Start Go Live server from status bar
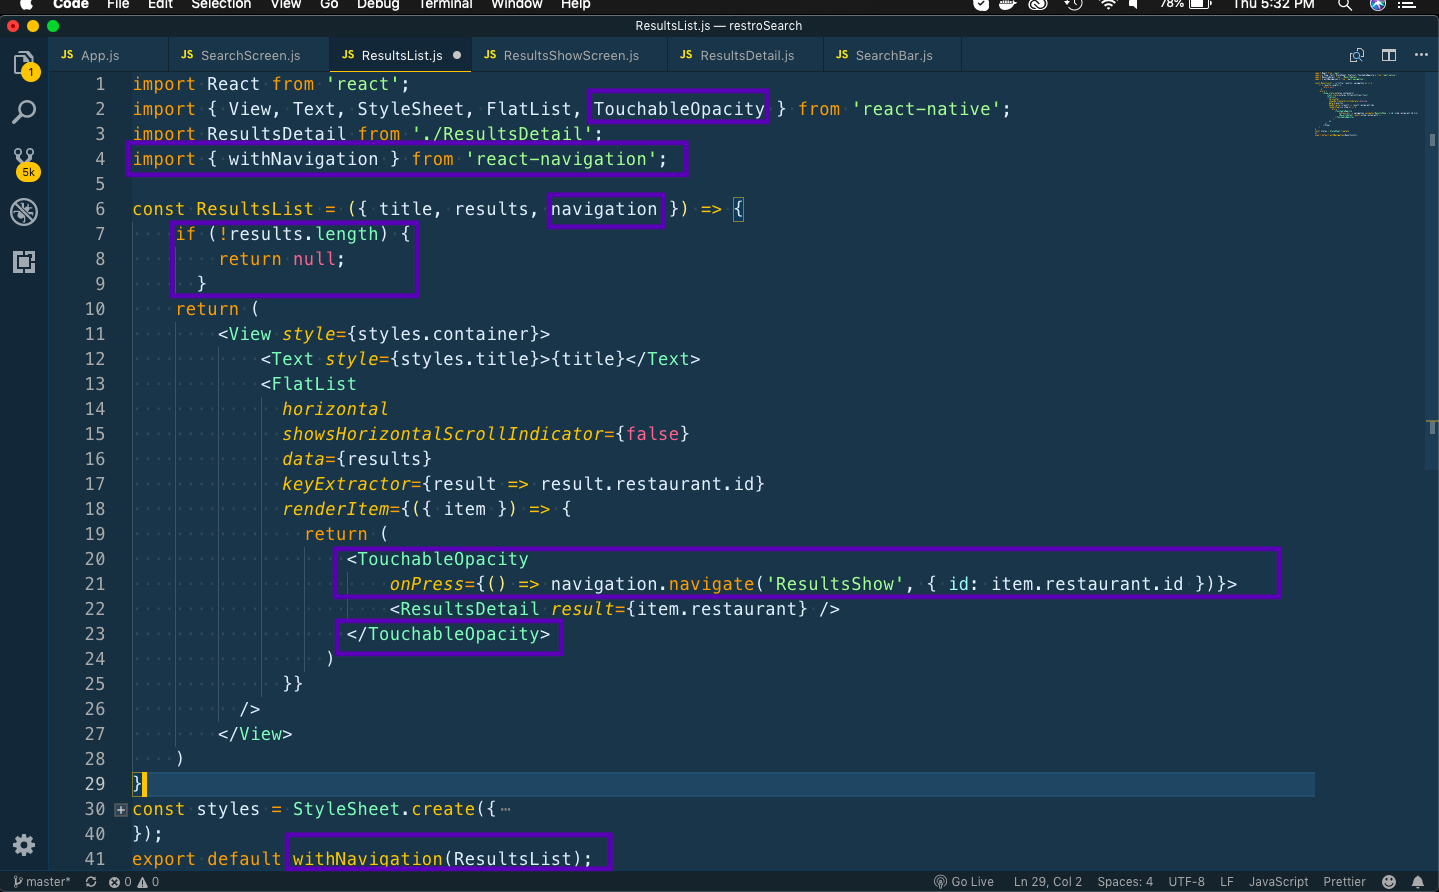Viewport: 1439px width, 892px height. pyautogui.click(x=964, y=882)
